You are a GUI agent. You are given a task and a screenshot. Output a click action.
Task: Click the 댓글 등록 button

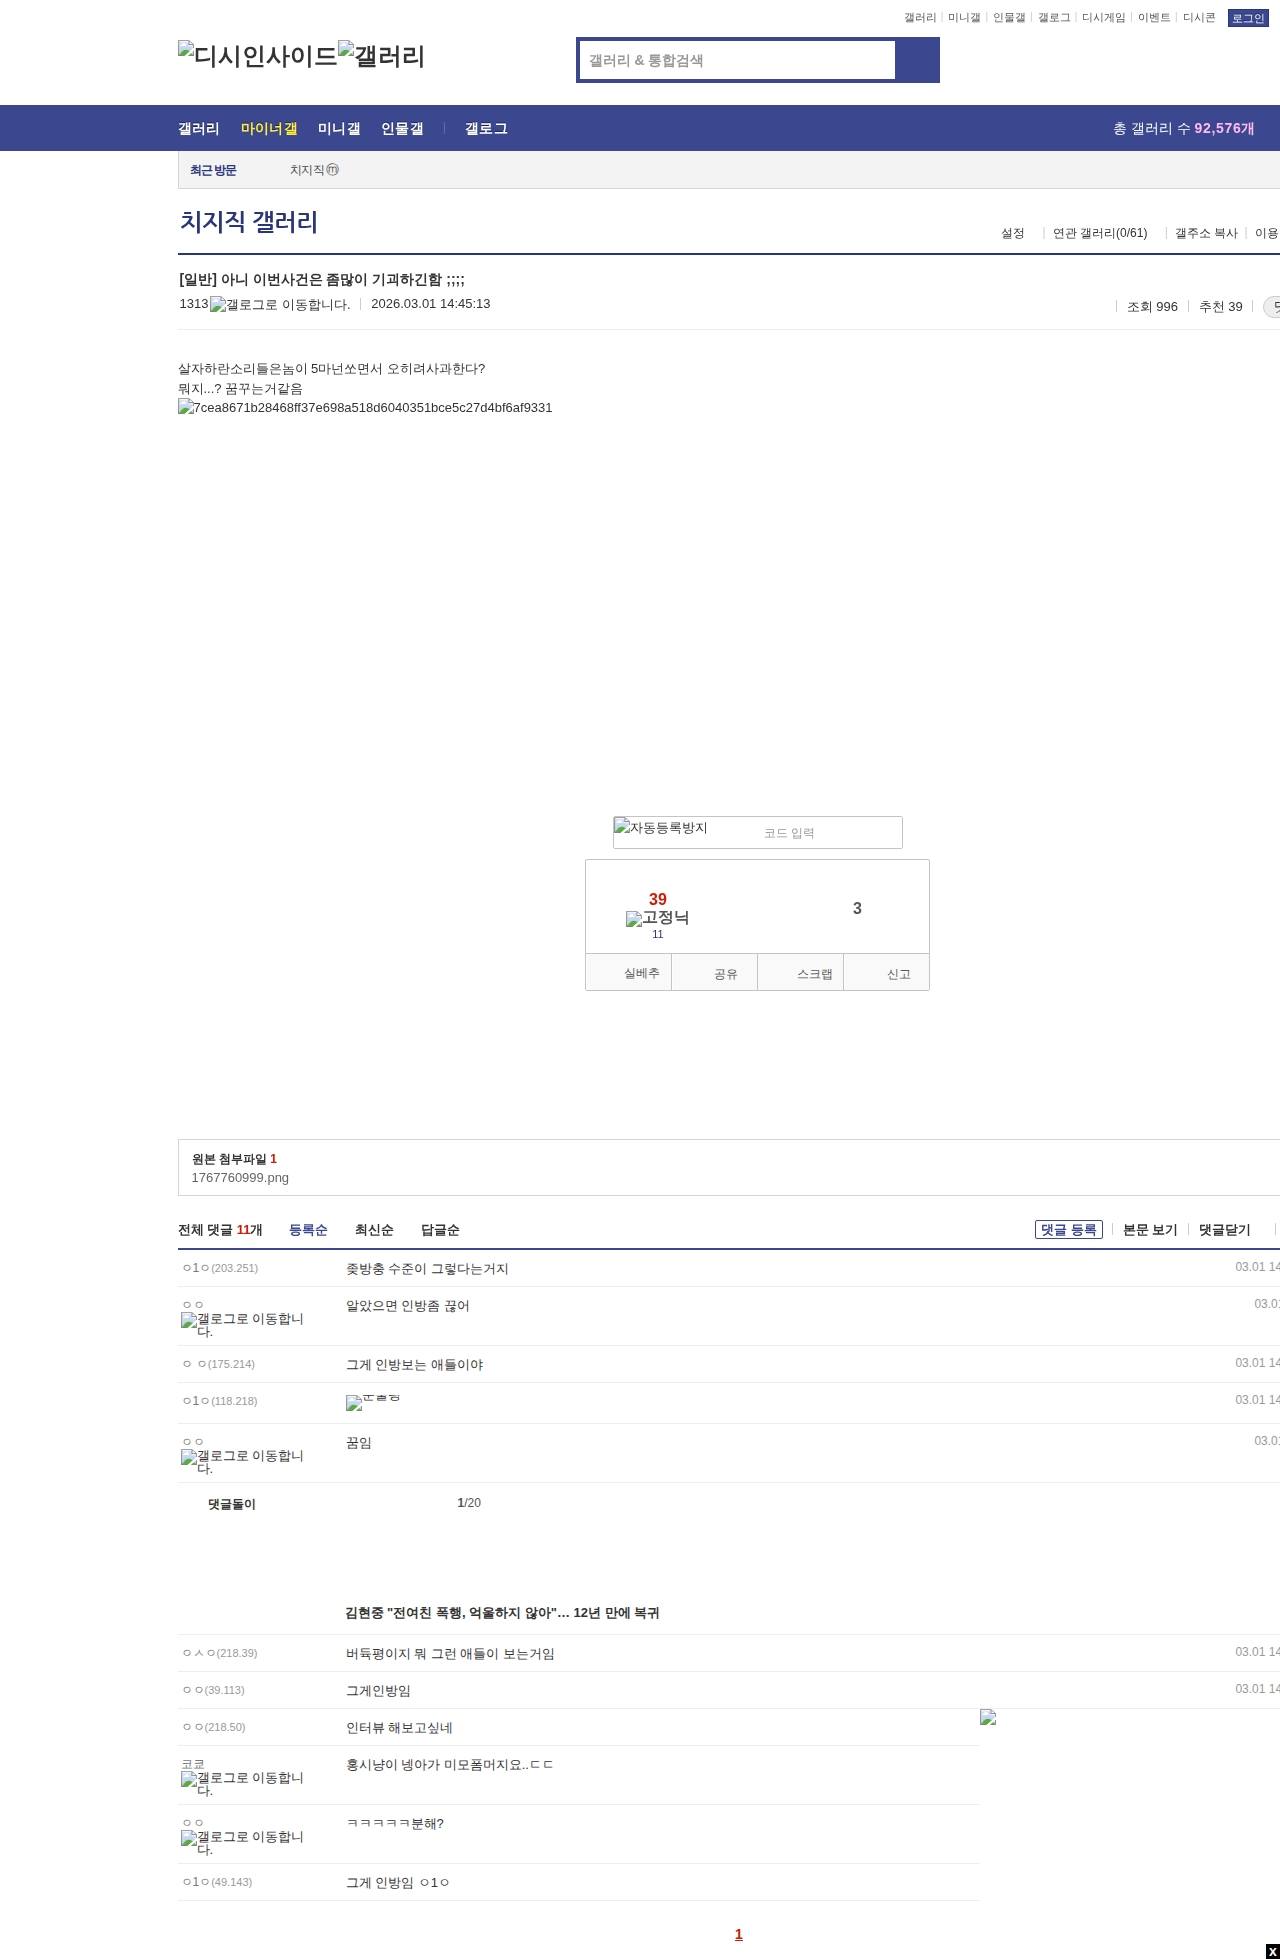click(x=1069, y=1230)
